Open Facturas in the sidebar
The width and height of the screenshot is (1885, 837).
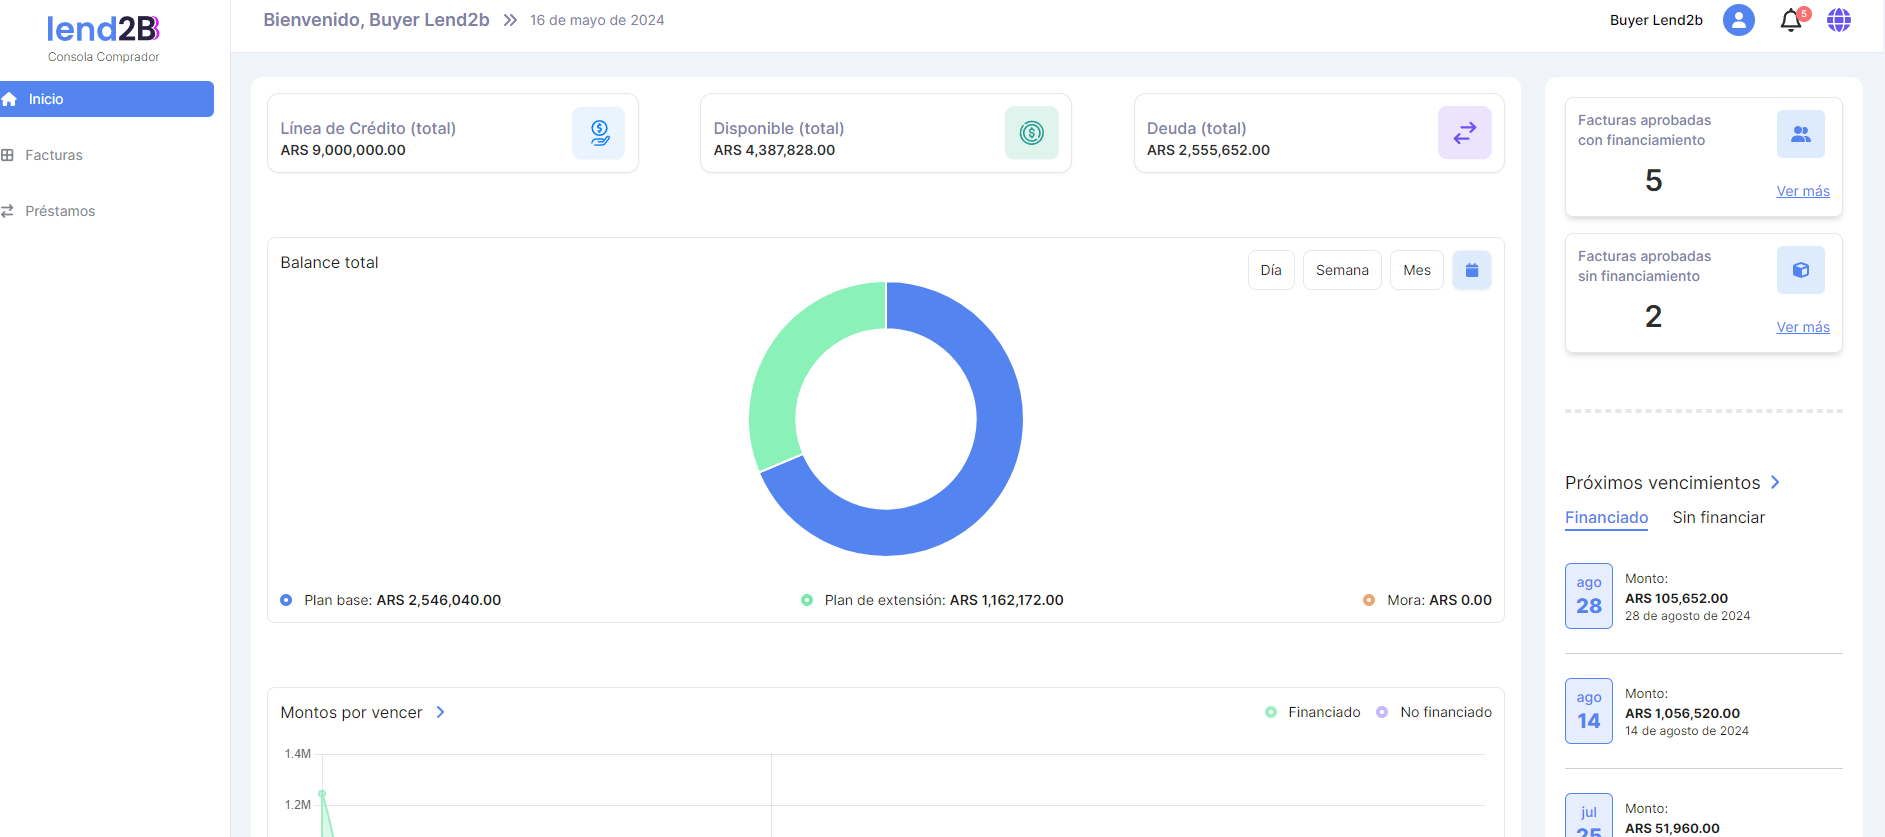pos(54,155)
